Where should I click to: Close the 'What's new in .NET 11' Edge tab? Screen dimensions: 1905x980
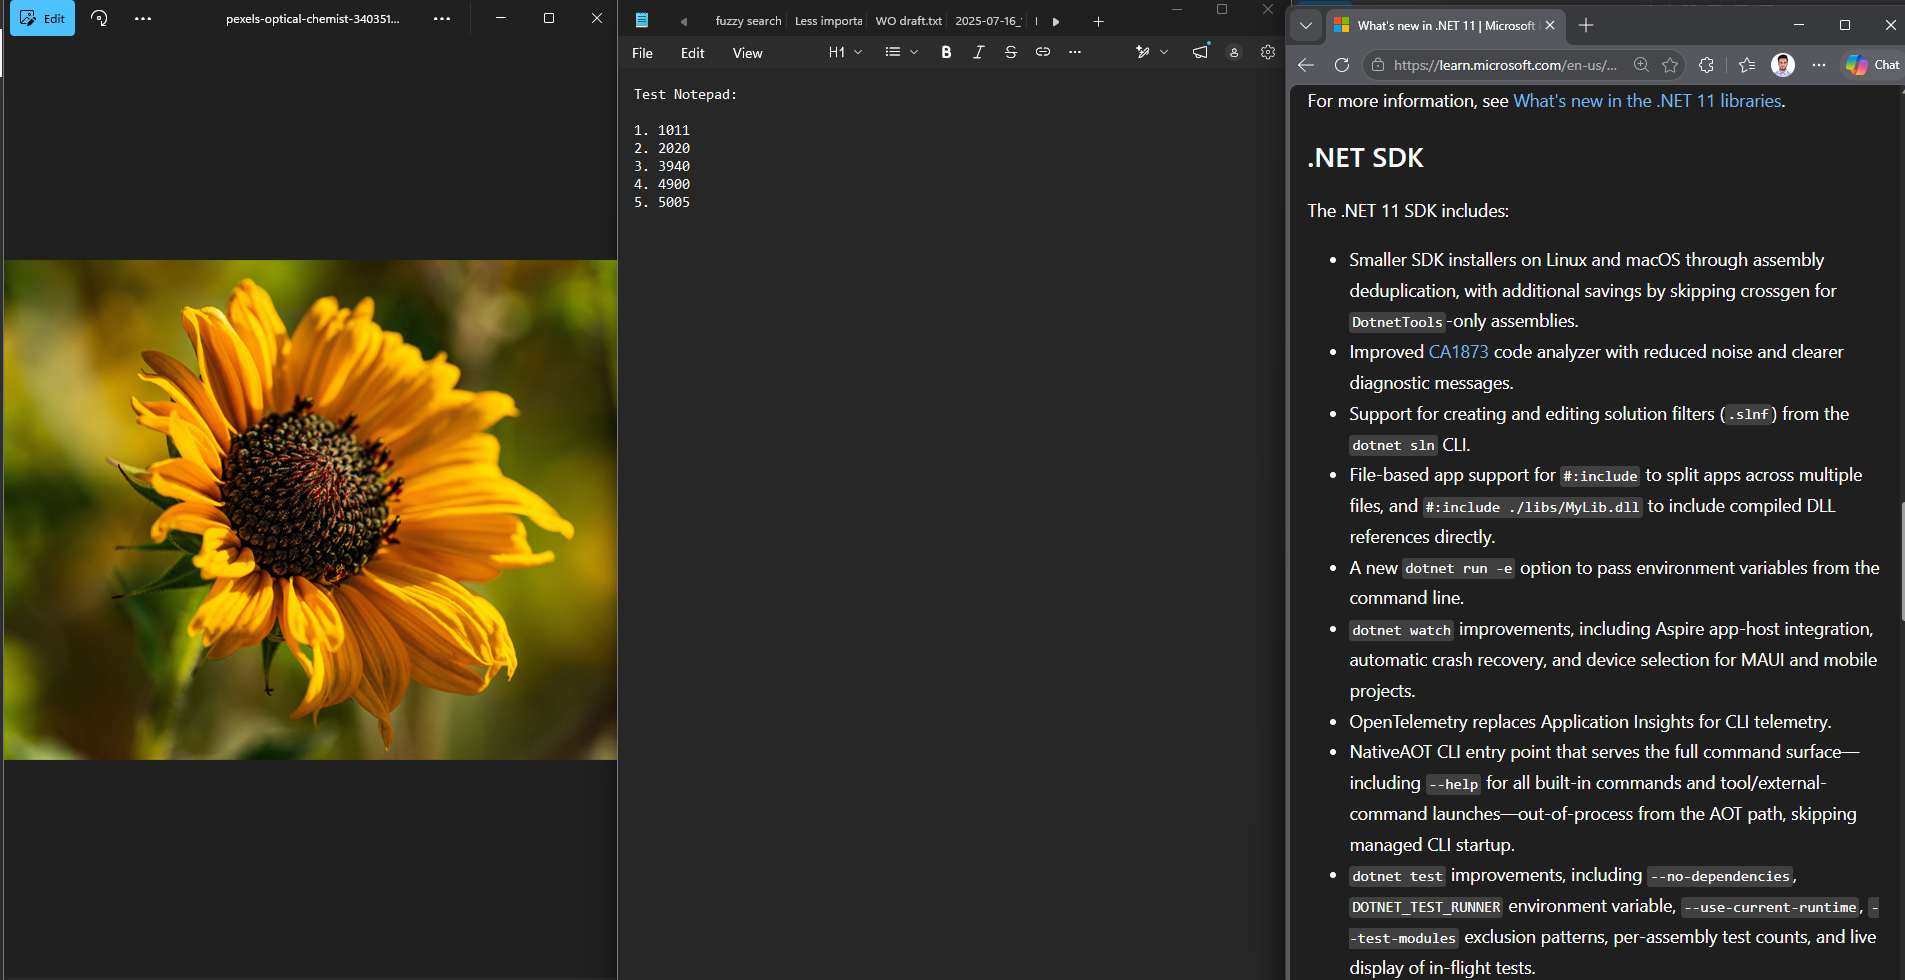1550,25
